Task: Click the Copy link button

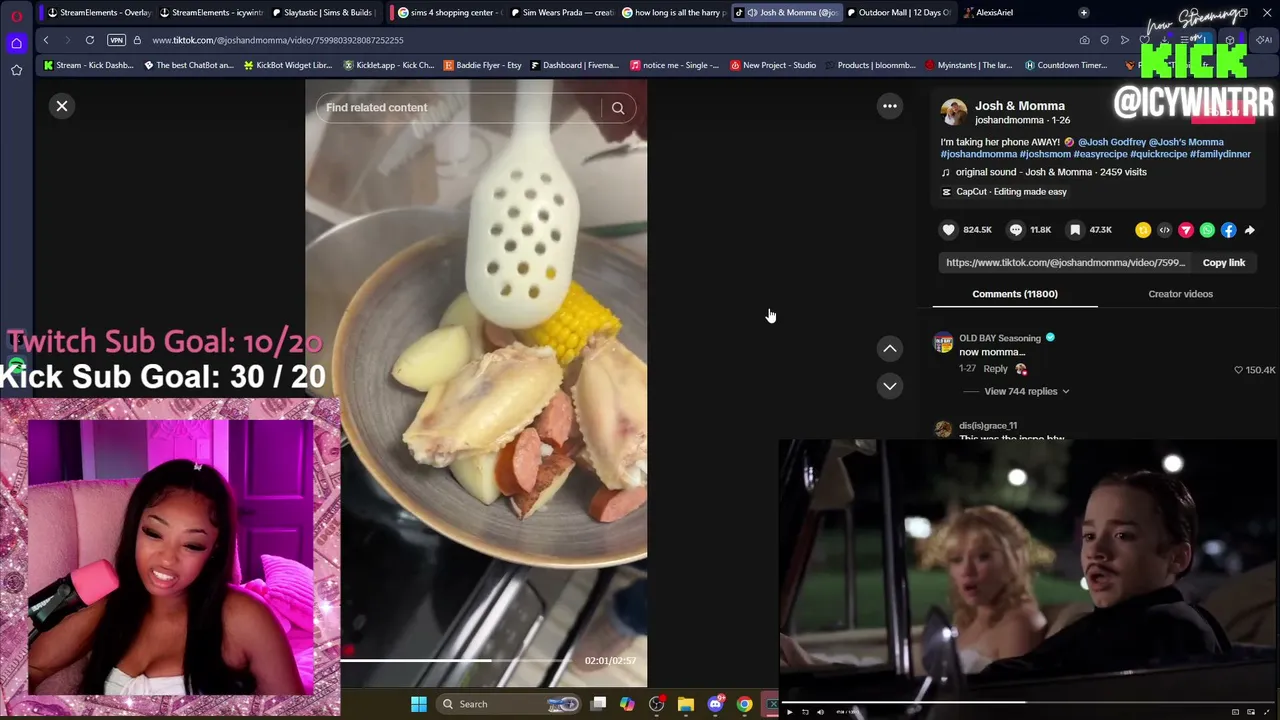Action: [x=1223, y=263]
